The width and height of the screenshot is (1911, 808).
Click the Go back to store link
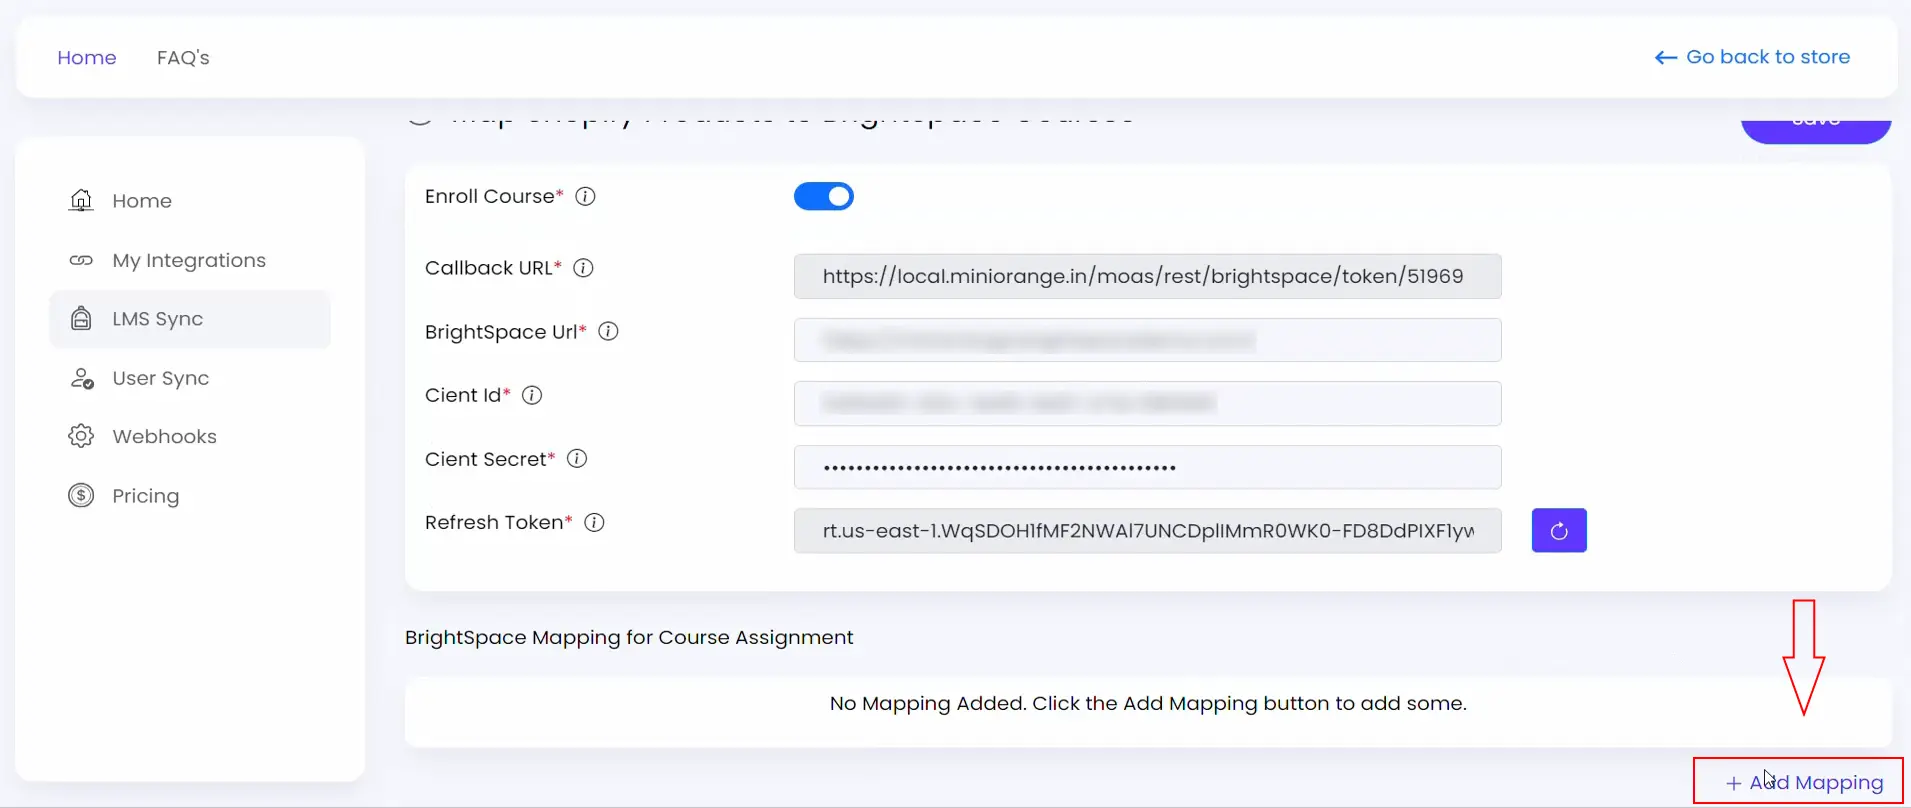point(1752,57)
